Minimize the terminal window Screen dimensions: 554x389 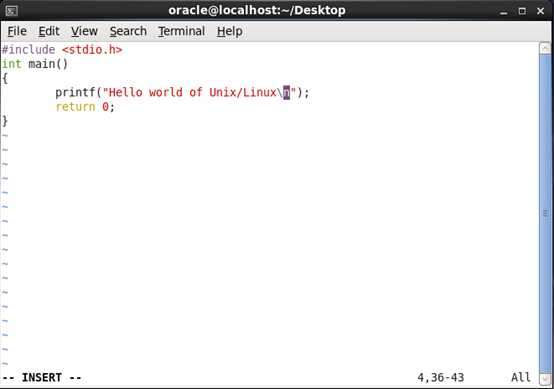[x=503, y=11]
